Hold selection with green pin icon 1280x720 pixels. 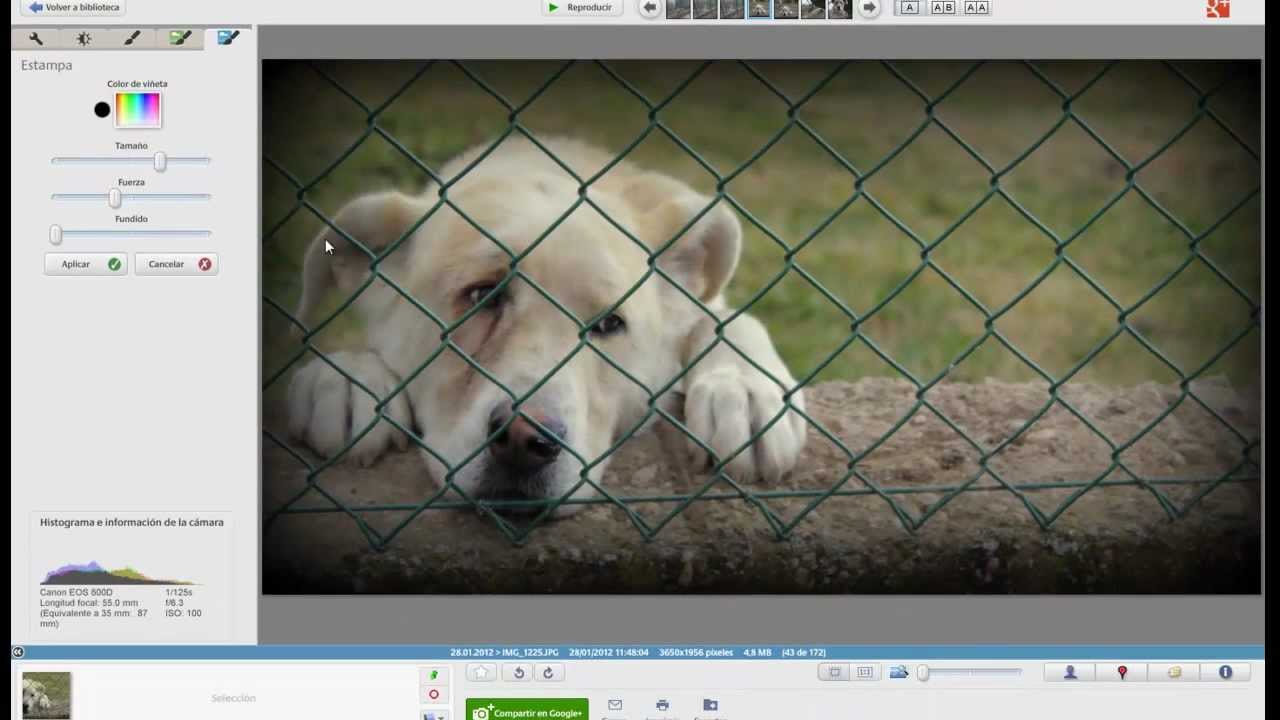point(433,675)
